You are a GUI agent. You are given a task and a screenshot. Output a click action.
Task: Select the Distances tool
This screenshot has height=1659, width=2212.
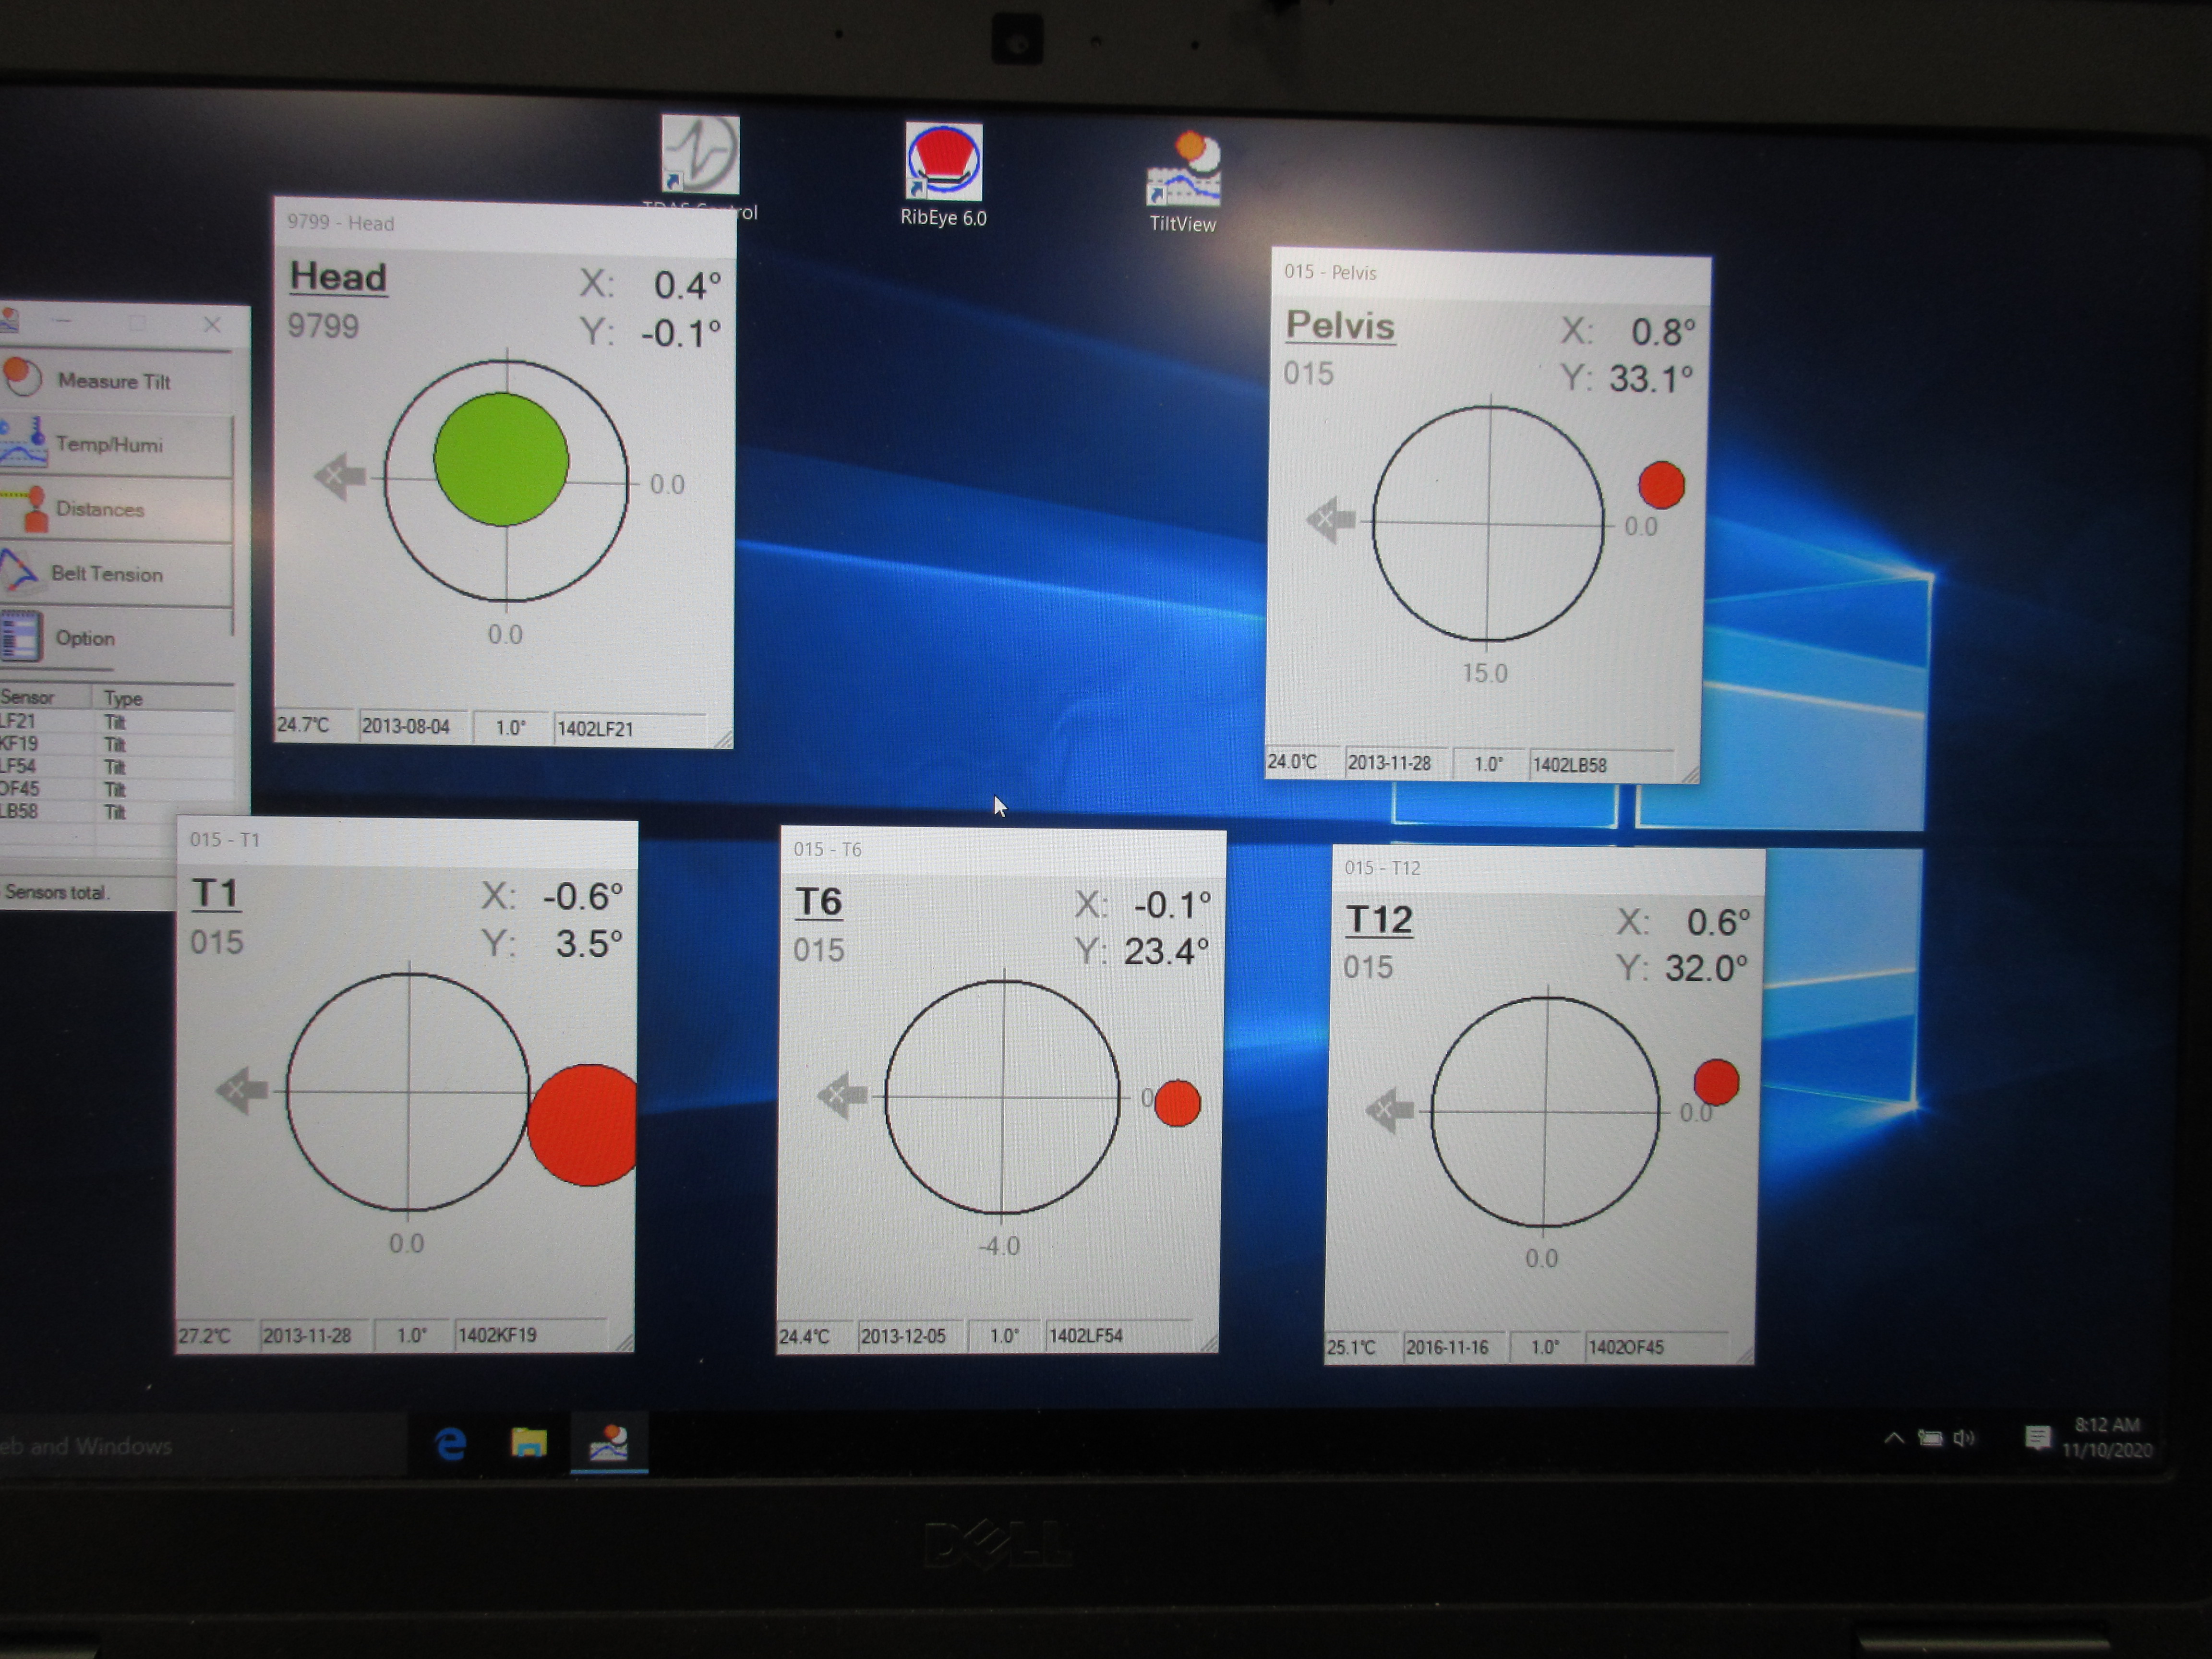116,509
